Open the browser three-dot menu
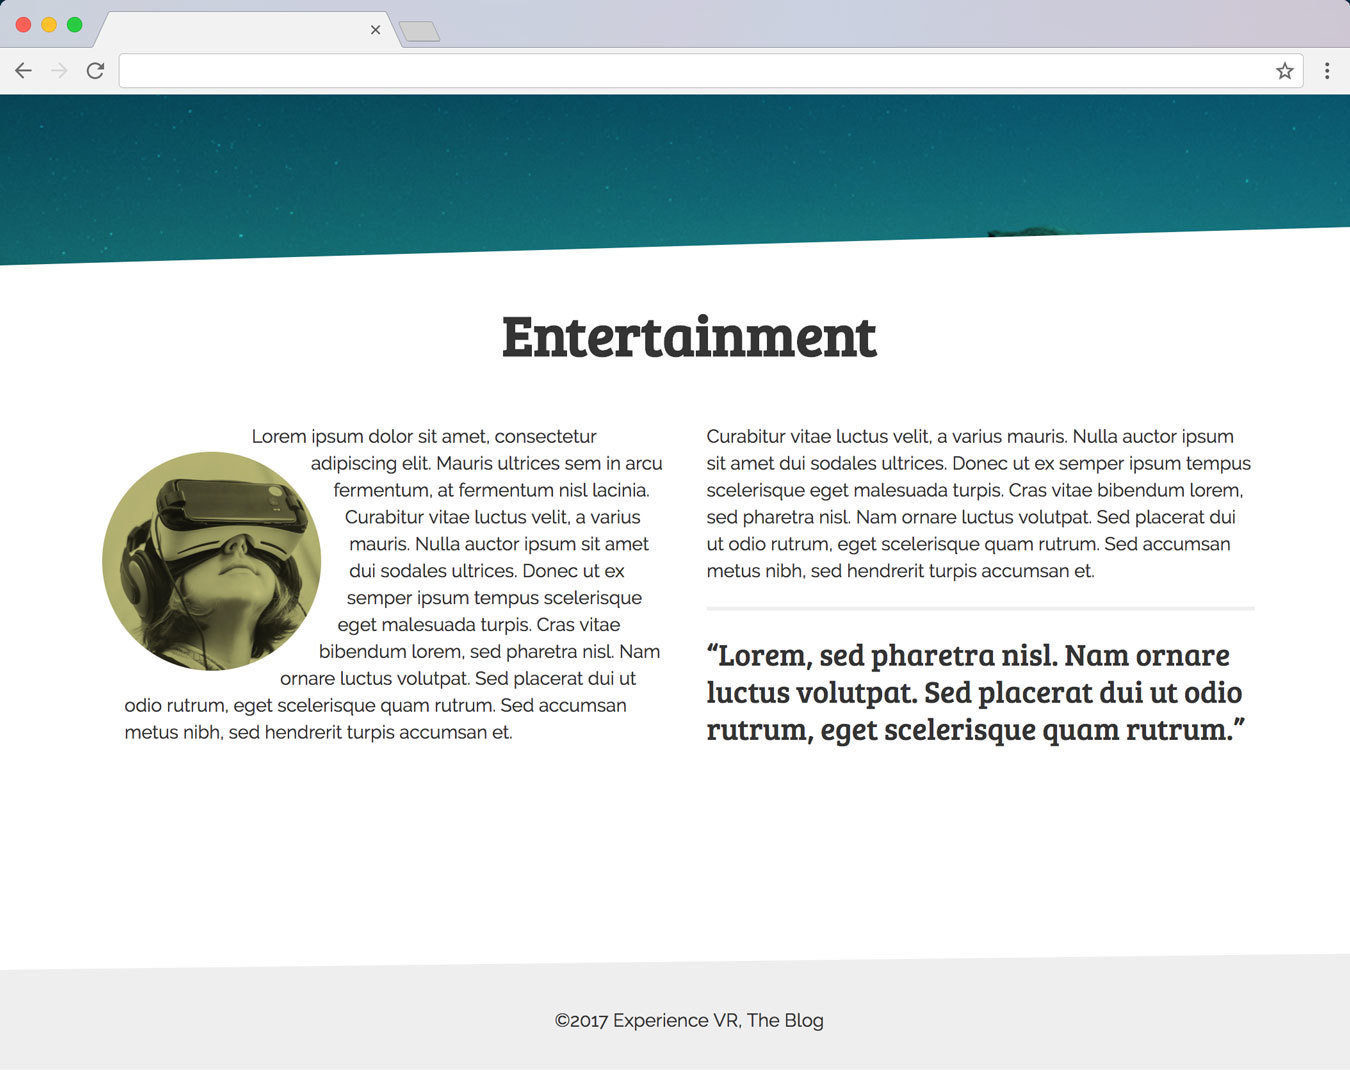 point(1327,71)
